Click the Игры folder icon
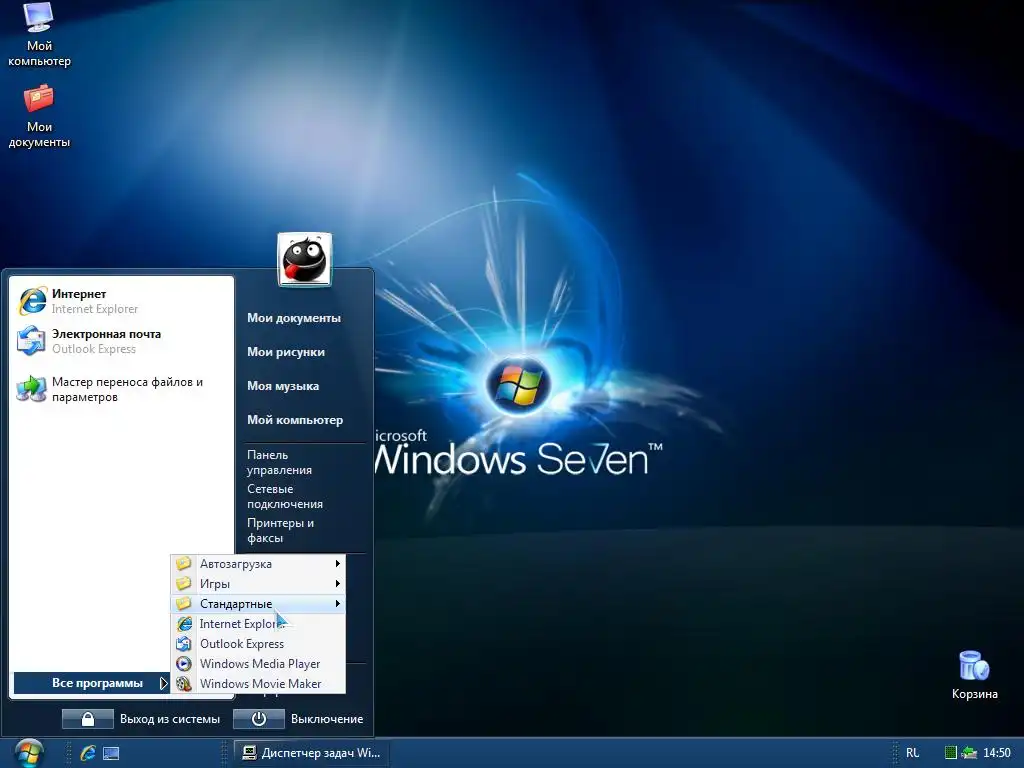 coord(184,583)
